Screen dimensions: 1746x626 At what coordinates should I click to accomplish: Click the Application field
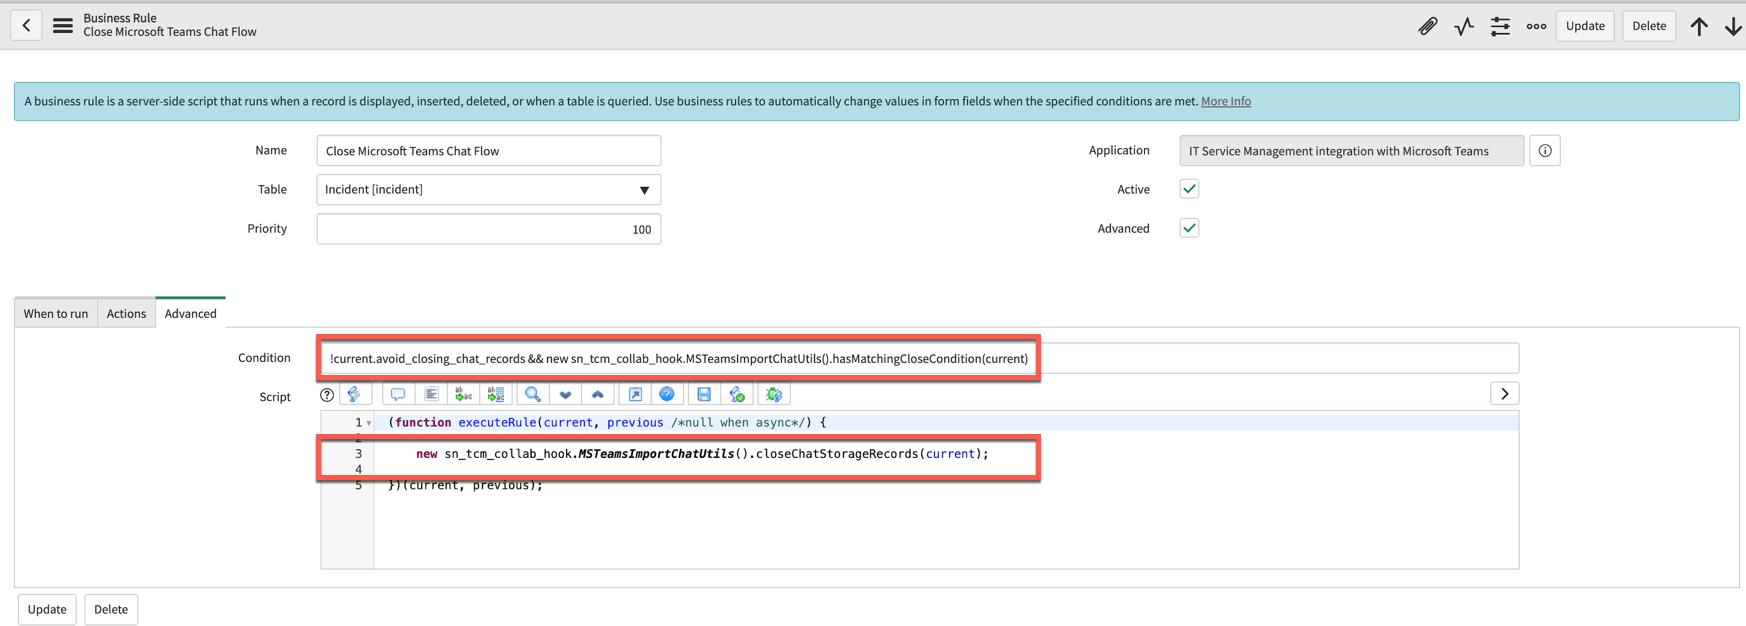pos(1351,151)
